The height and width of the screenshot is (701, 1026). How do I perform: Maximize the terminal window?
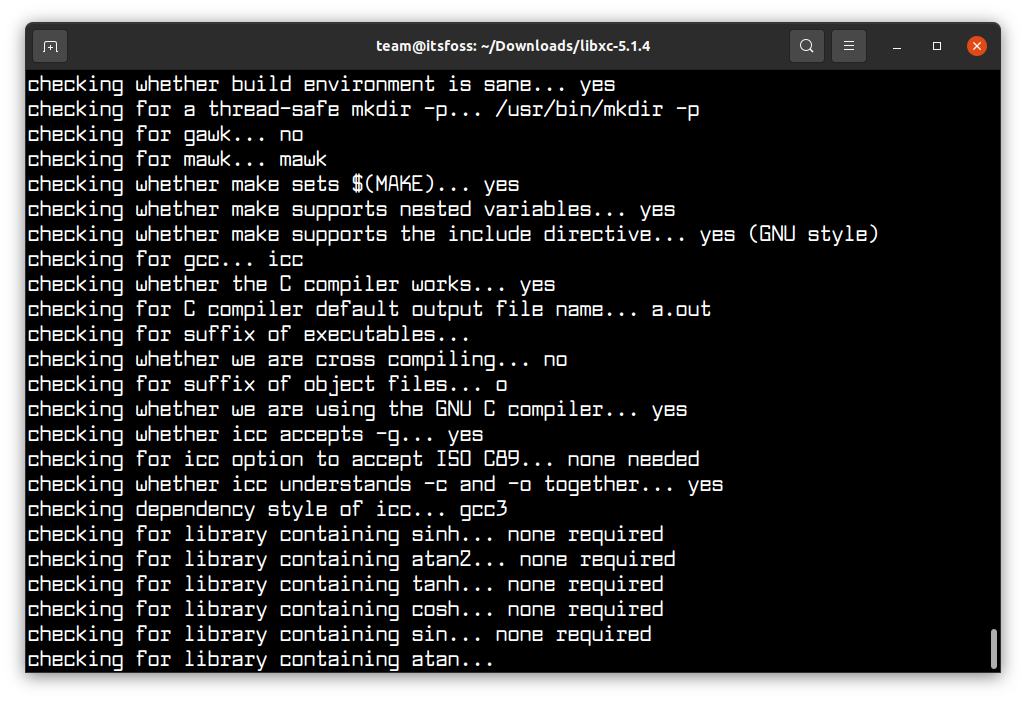click(x=937, y=45)
